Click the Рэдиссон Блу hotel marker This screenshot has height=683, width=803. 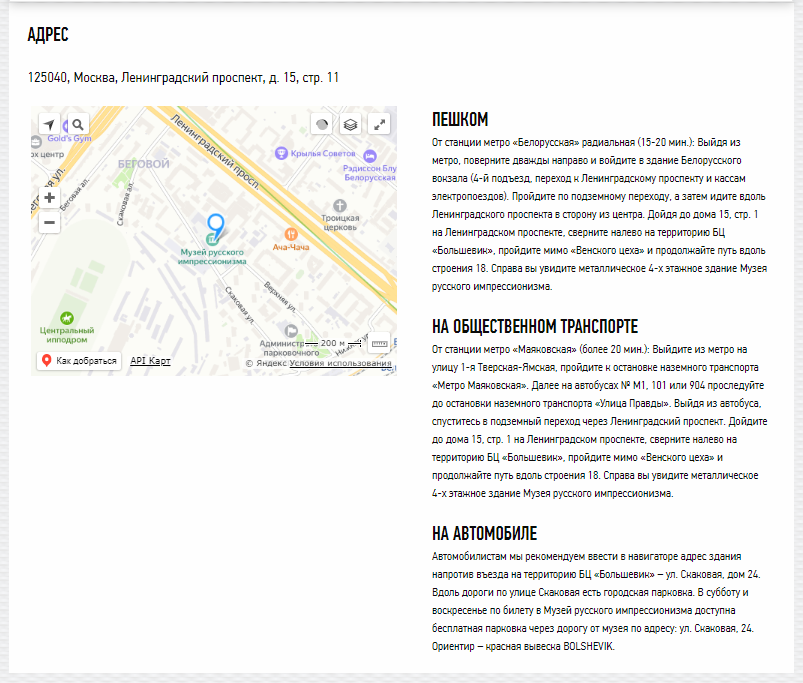[370, 156]
